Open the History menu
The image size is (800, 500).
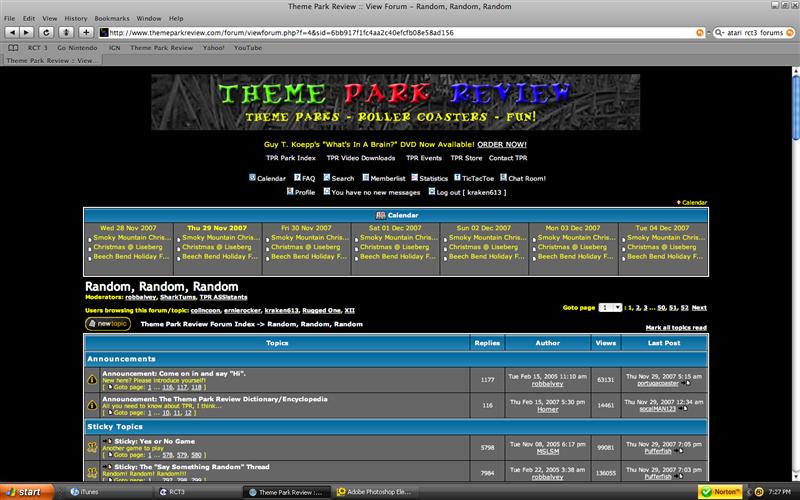point(76,18)
